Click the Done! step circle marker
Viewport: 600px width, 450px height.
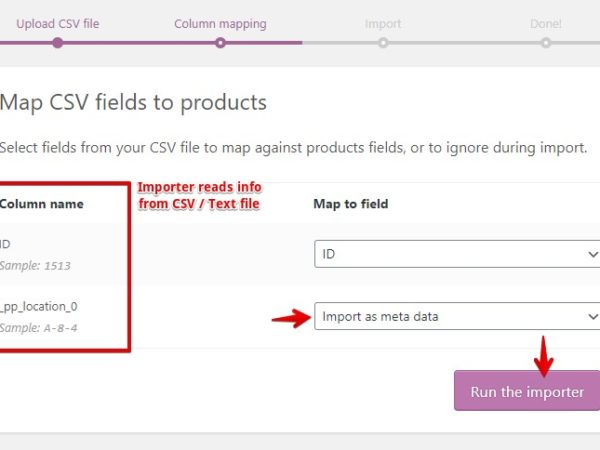pos(546,43)
